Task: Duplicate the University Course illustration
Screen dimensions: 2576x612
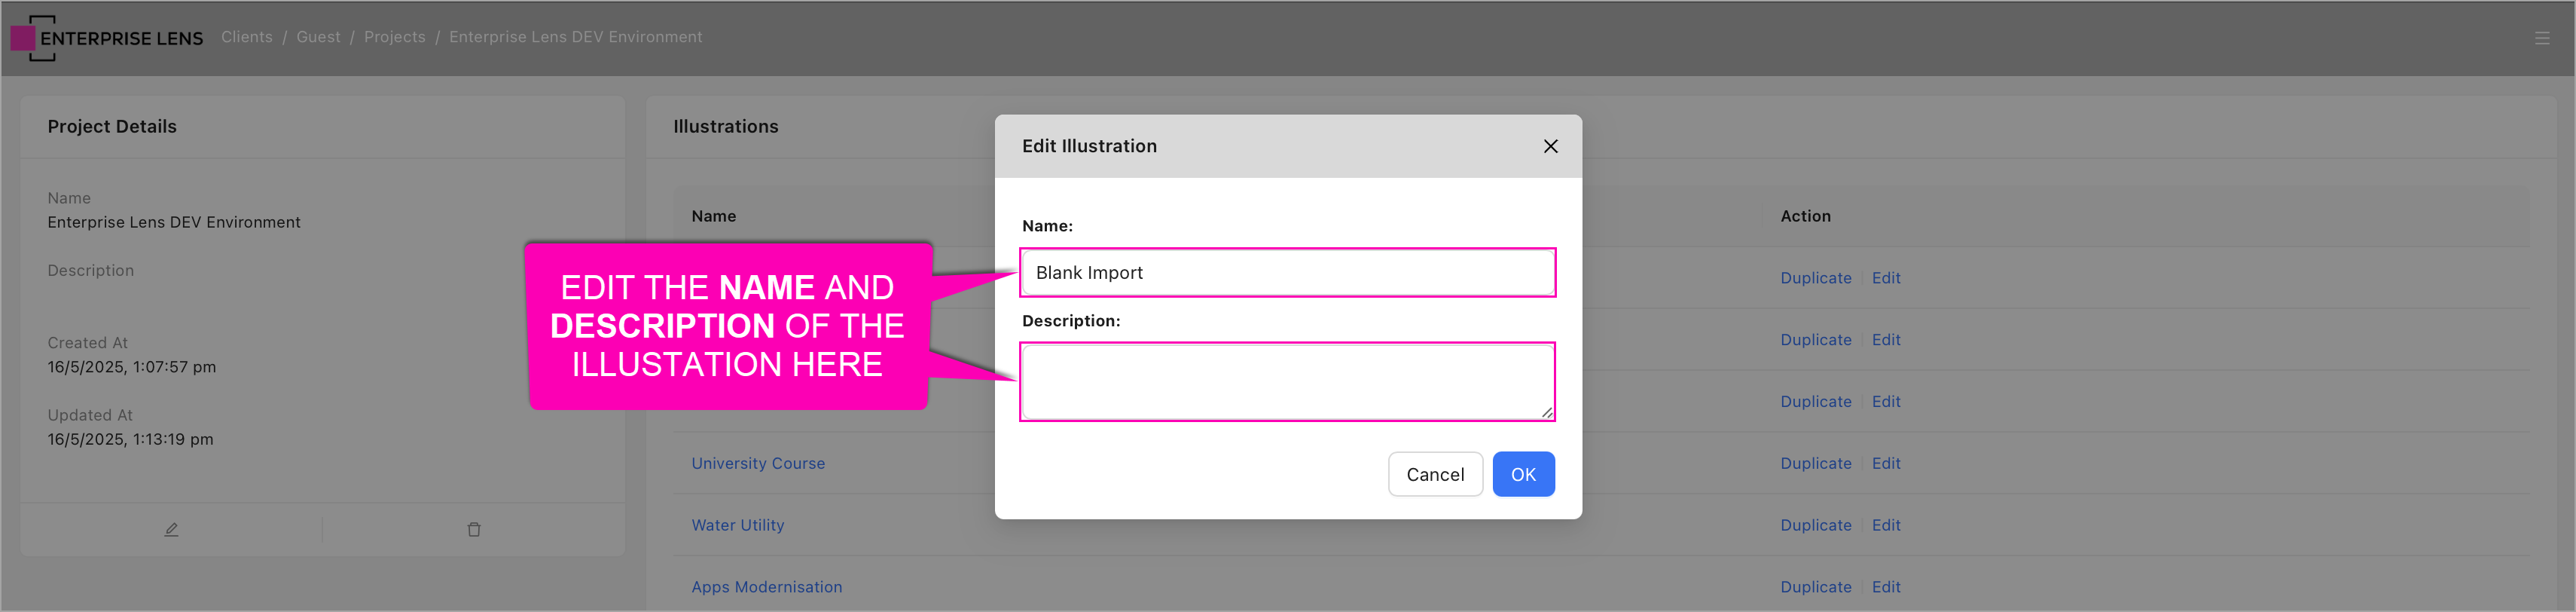Action: (1814, 463)
